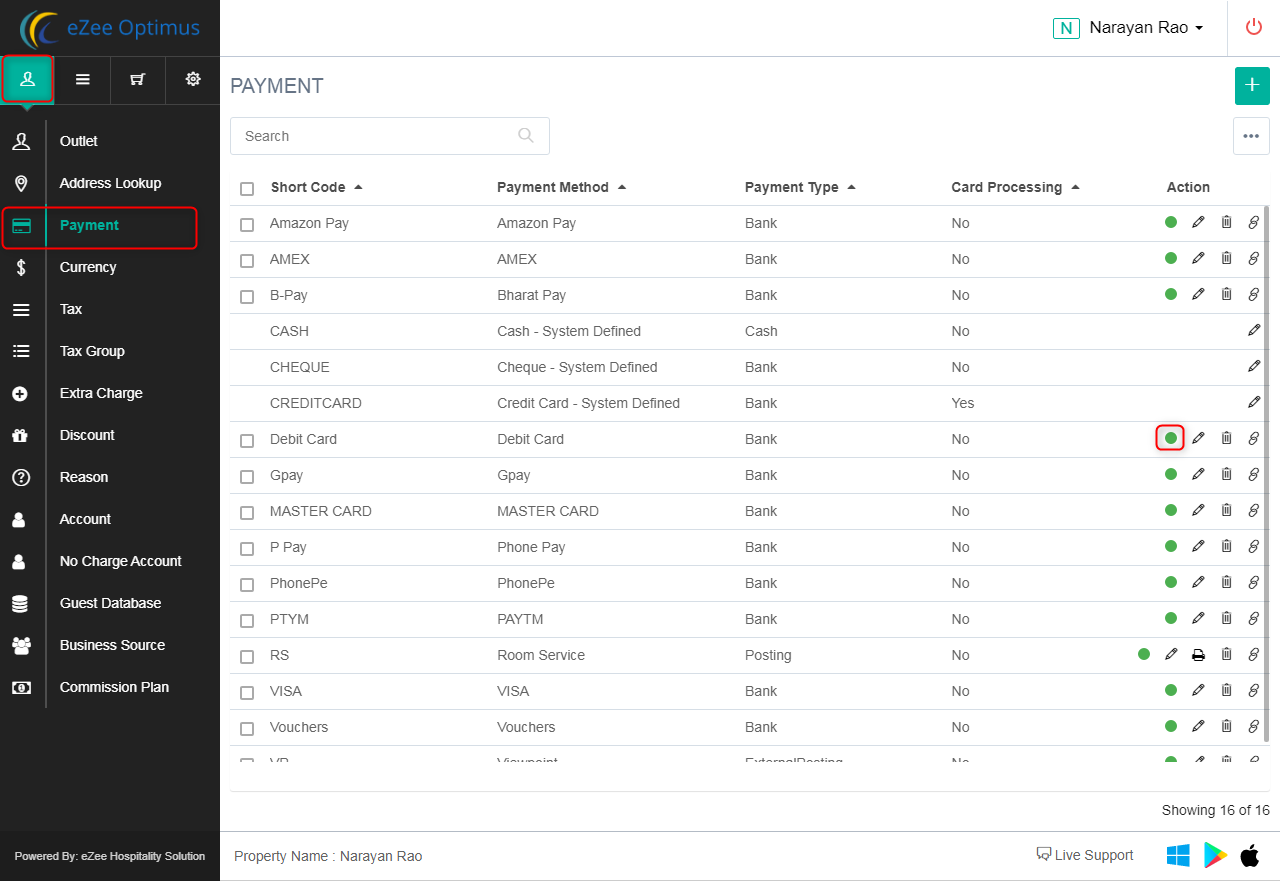Edit the CREDITCARD payment entry

1254,403
